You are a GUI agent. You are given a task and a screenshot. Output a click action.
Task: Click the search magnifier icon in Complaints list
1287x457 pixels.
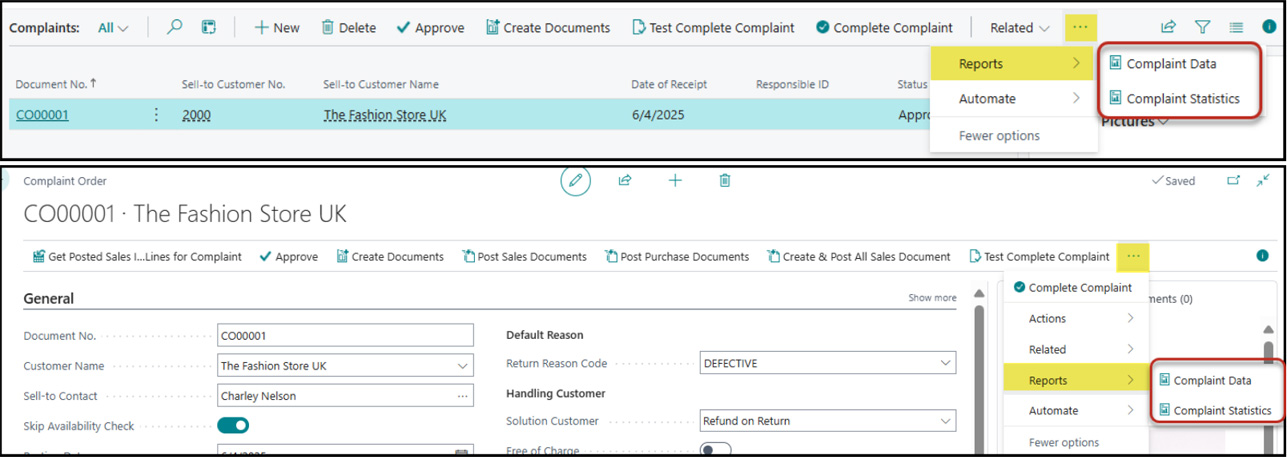(x=174, y=28)
